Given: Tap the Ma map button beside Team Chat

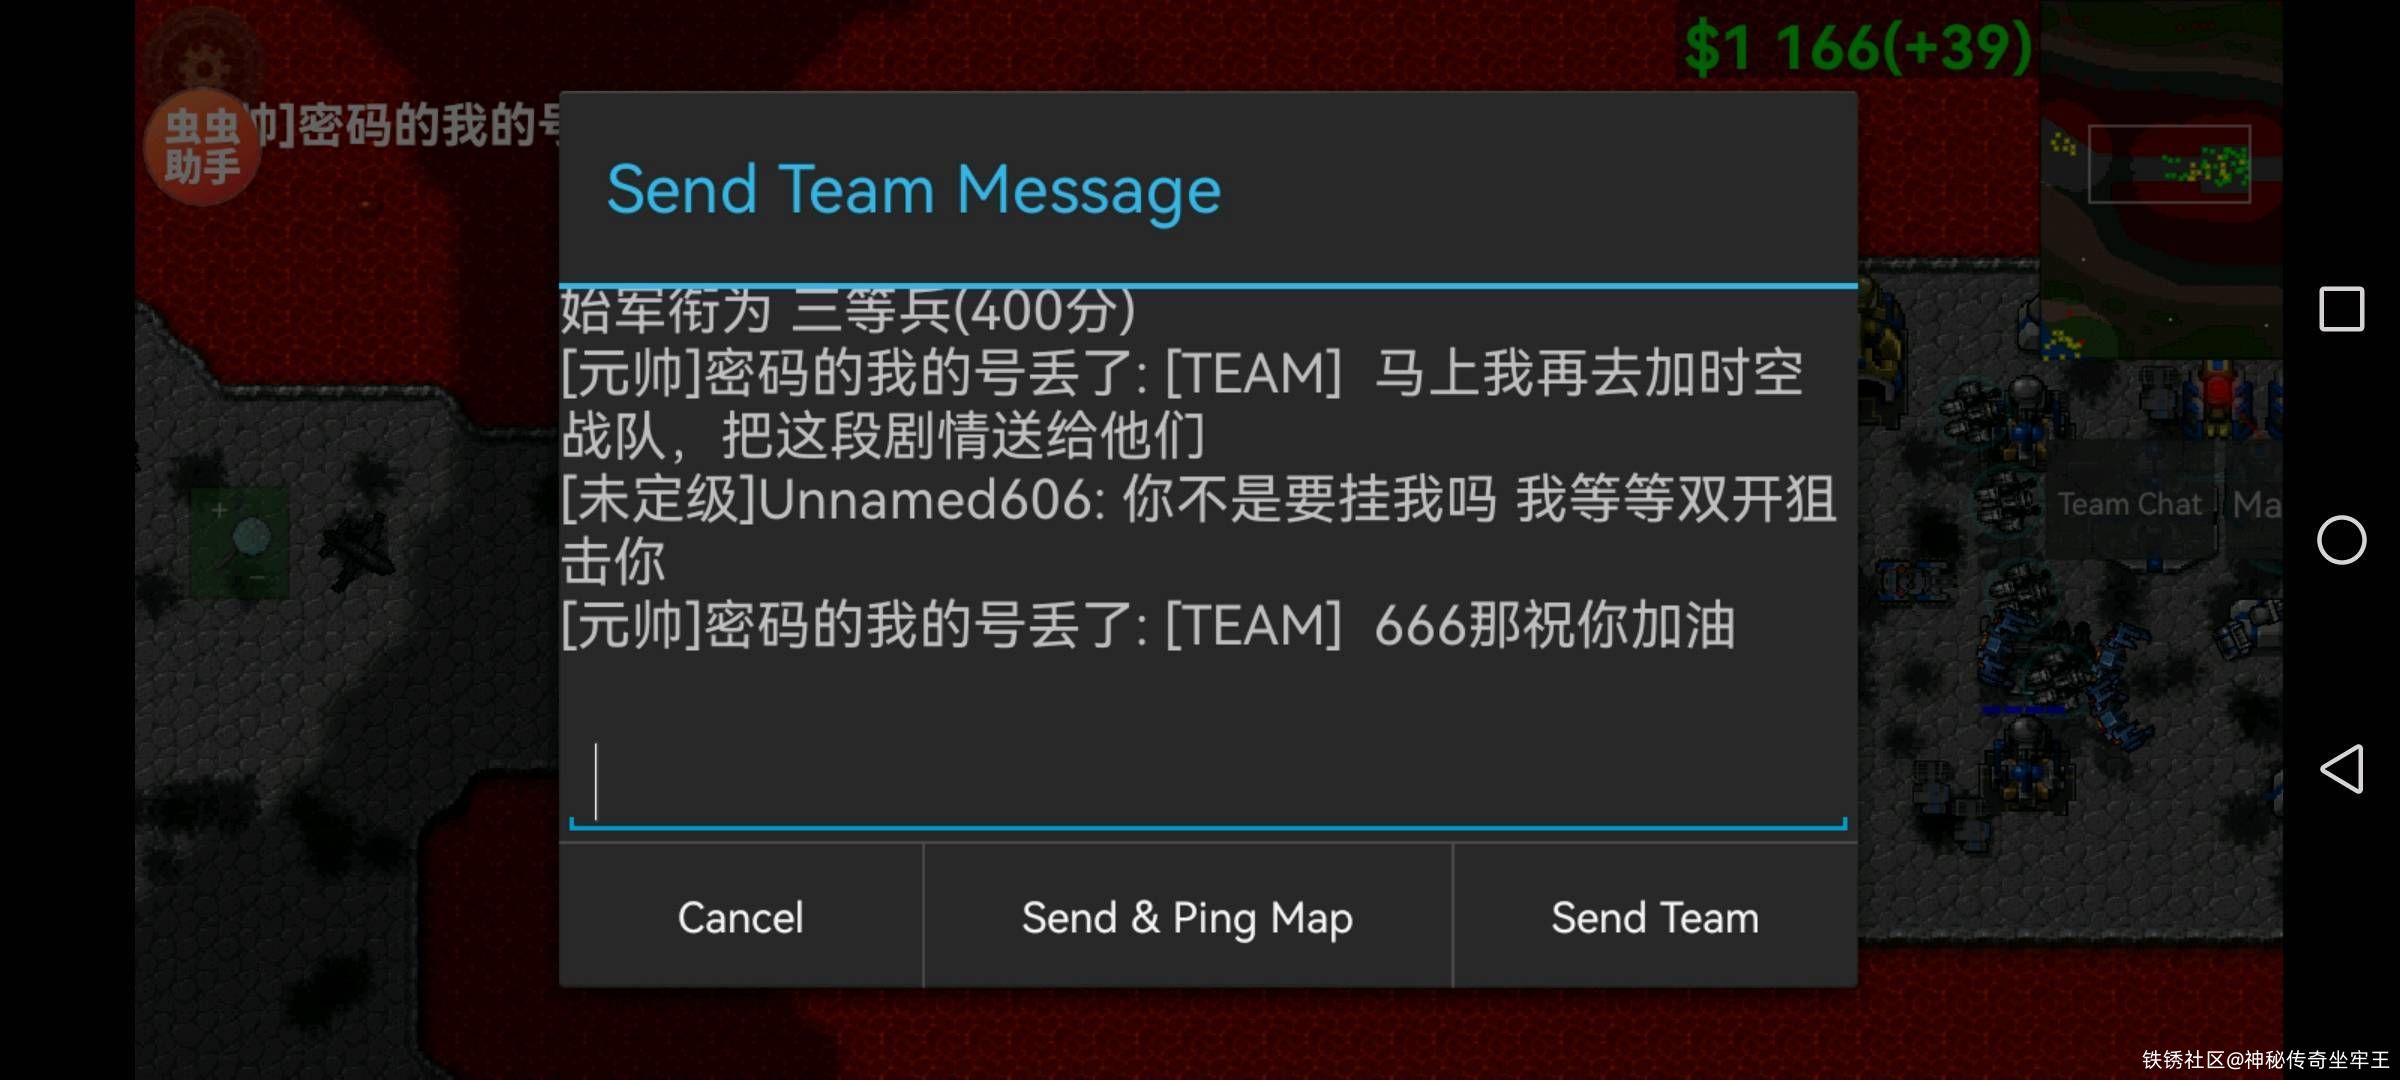Looking at the screenshot, I should pyautogui.click(x=2256, y=503).
